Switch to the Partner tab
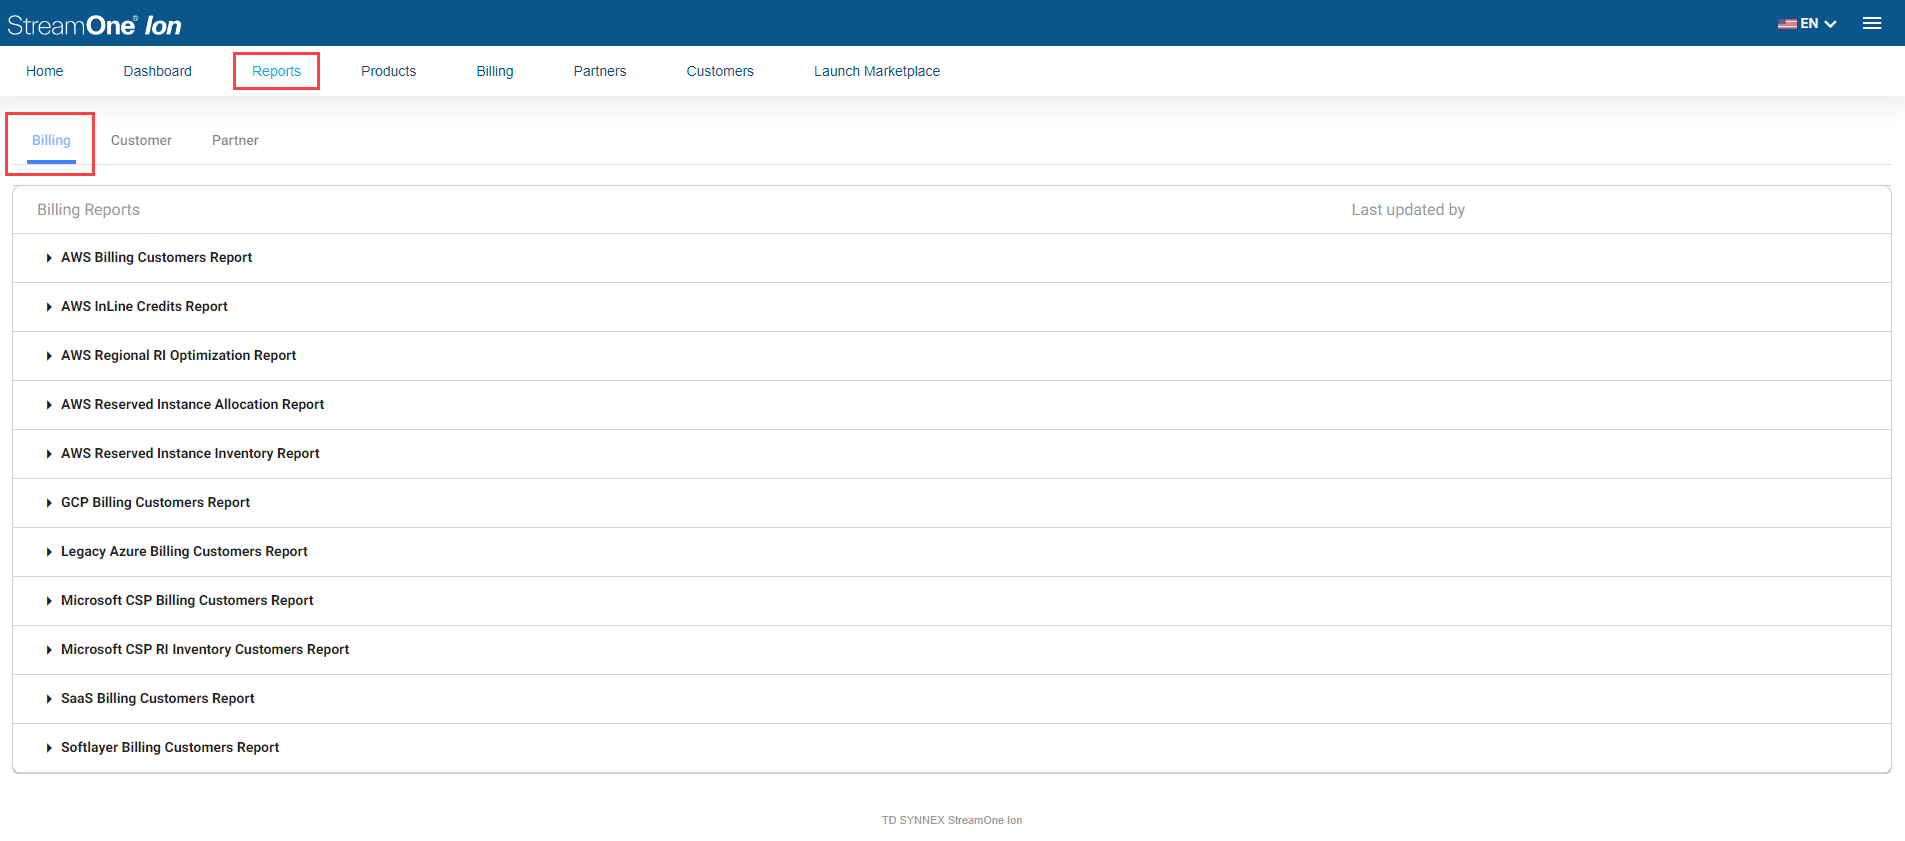The width and height of the screenshot is (1905, 841). 235,140
